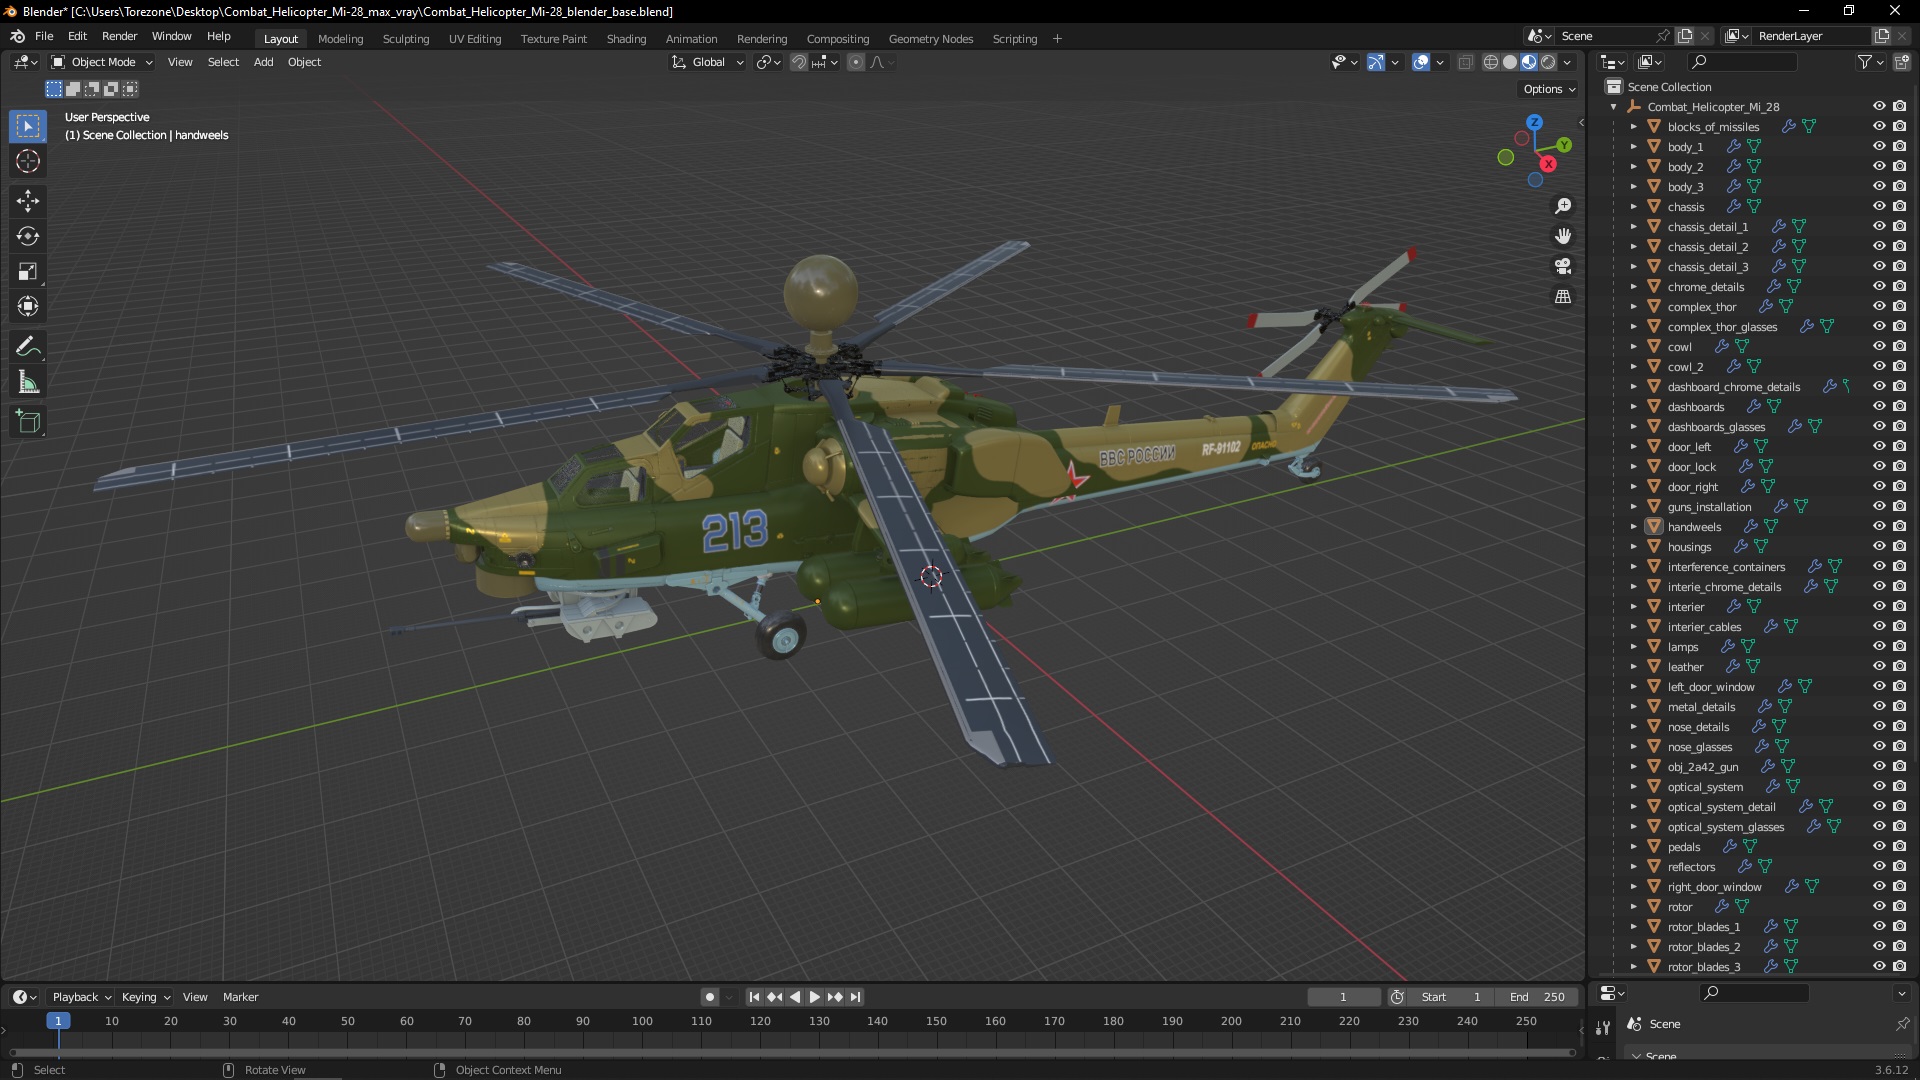This screenshot has width=1920, height=1080.
Task: Toggle show gizmo button
Action: pos(1376,62)
